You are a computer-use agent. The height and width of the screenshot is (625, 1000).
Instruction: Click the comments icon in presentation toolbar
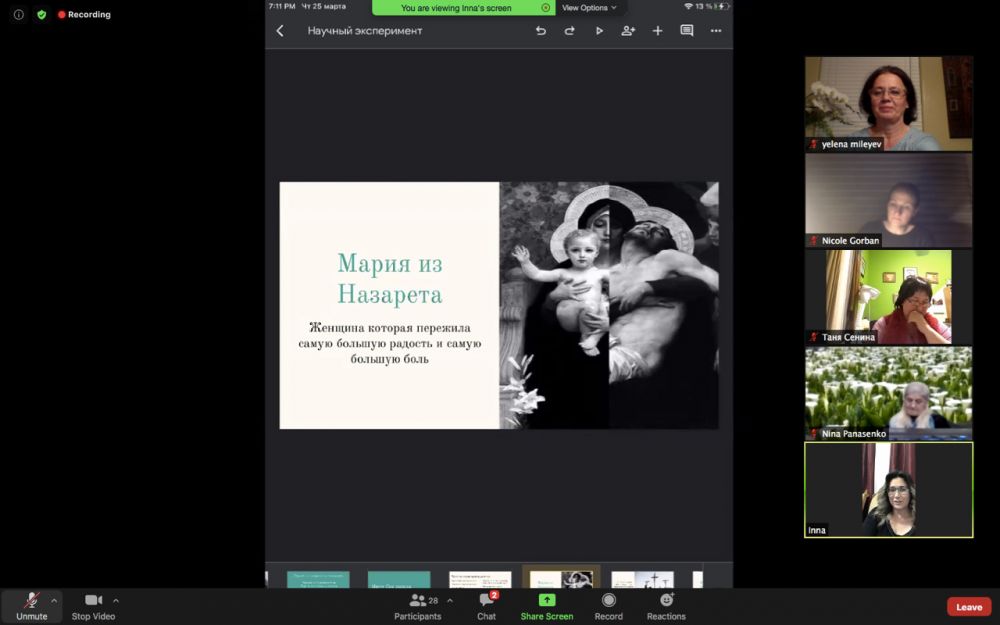pyautogui.click(x=687, y=31)
